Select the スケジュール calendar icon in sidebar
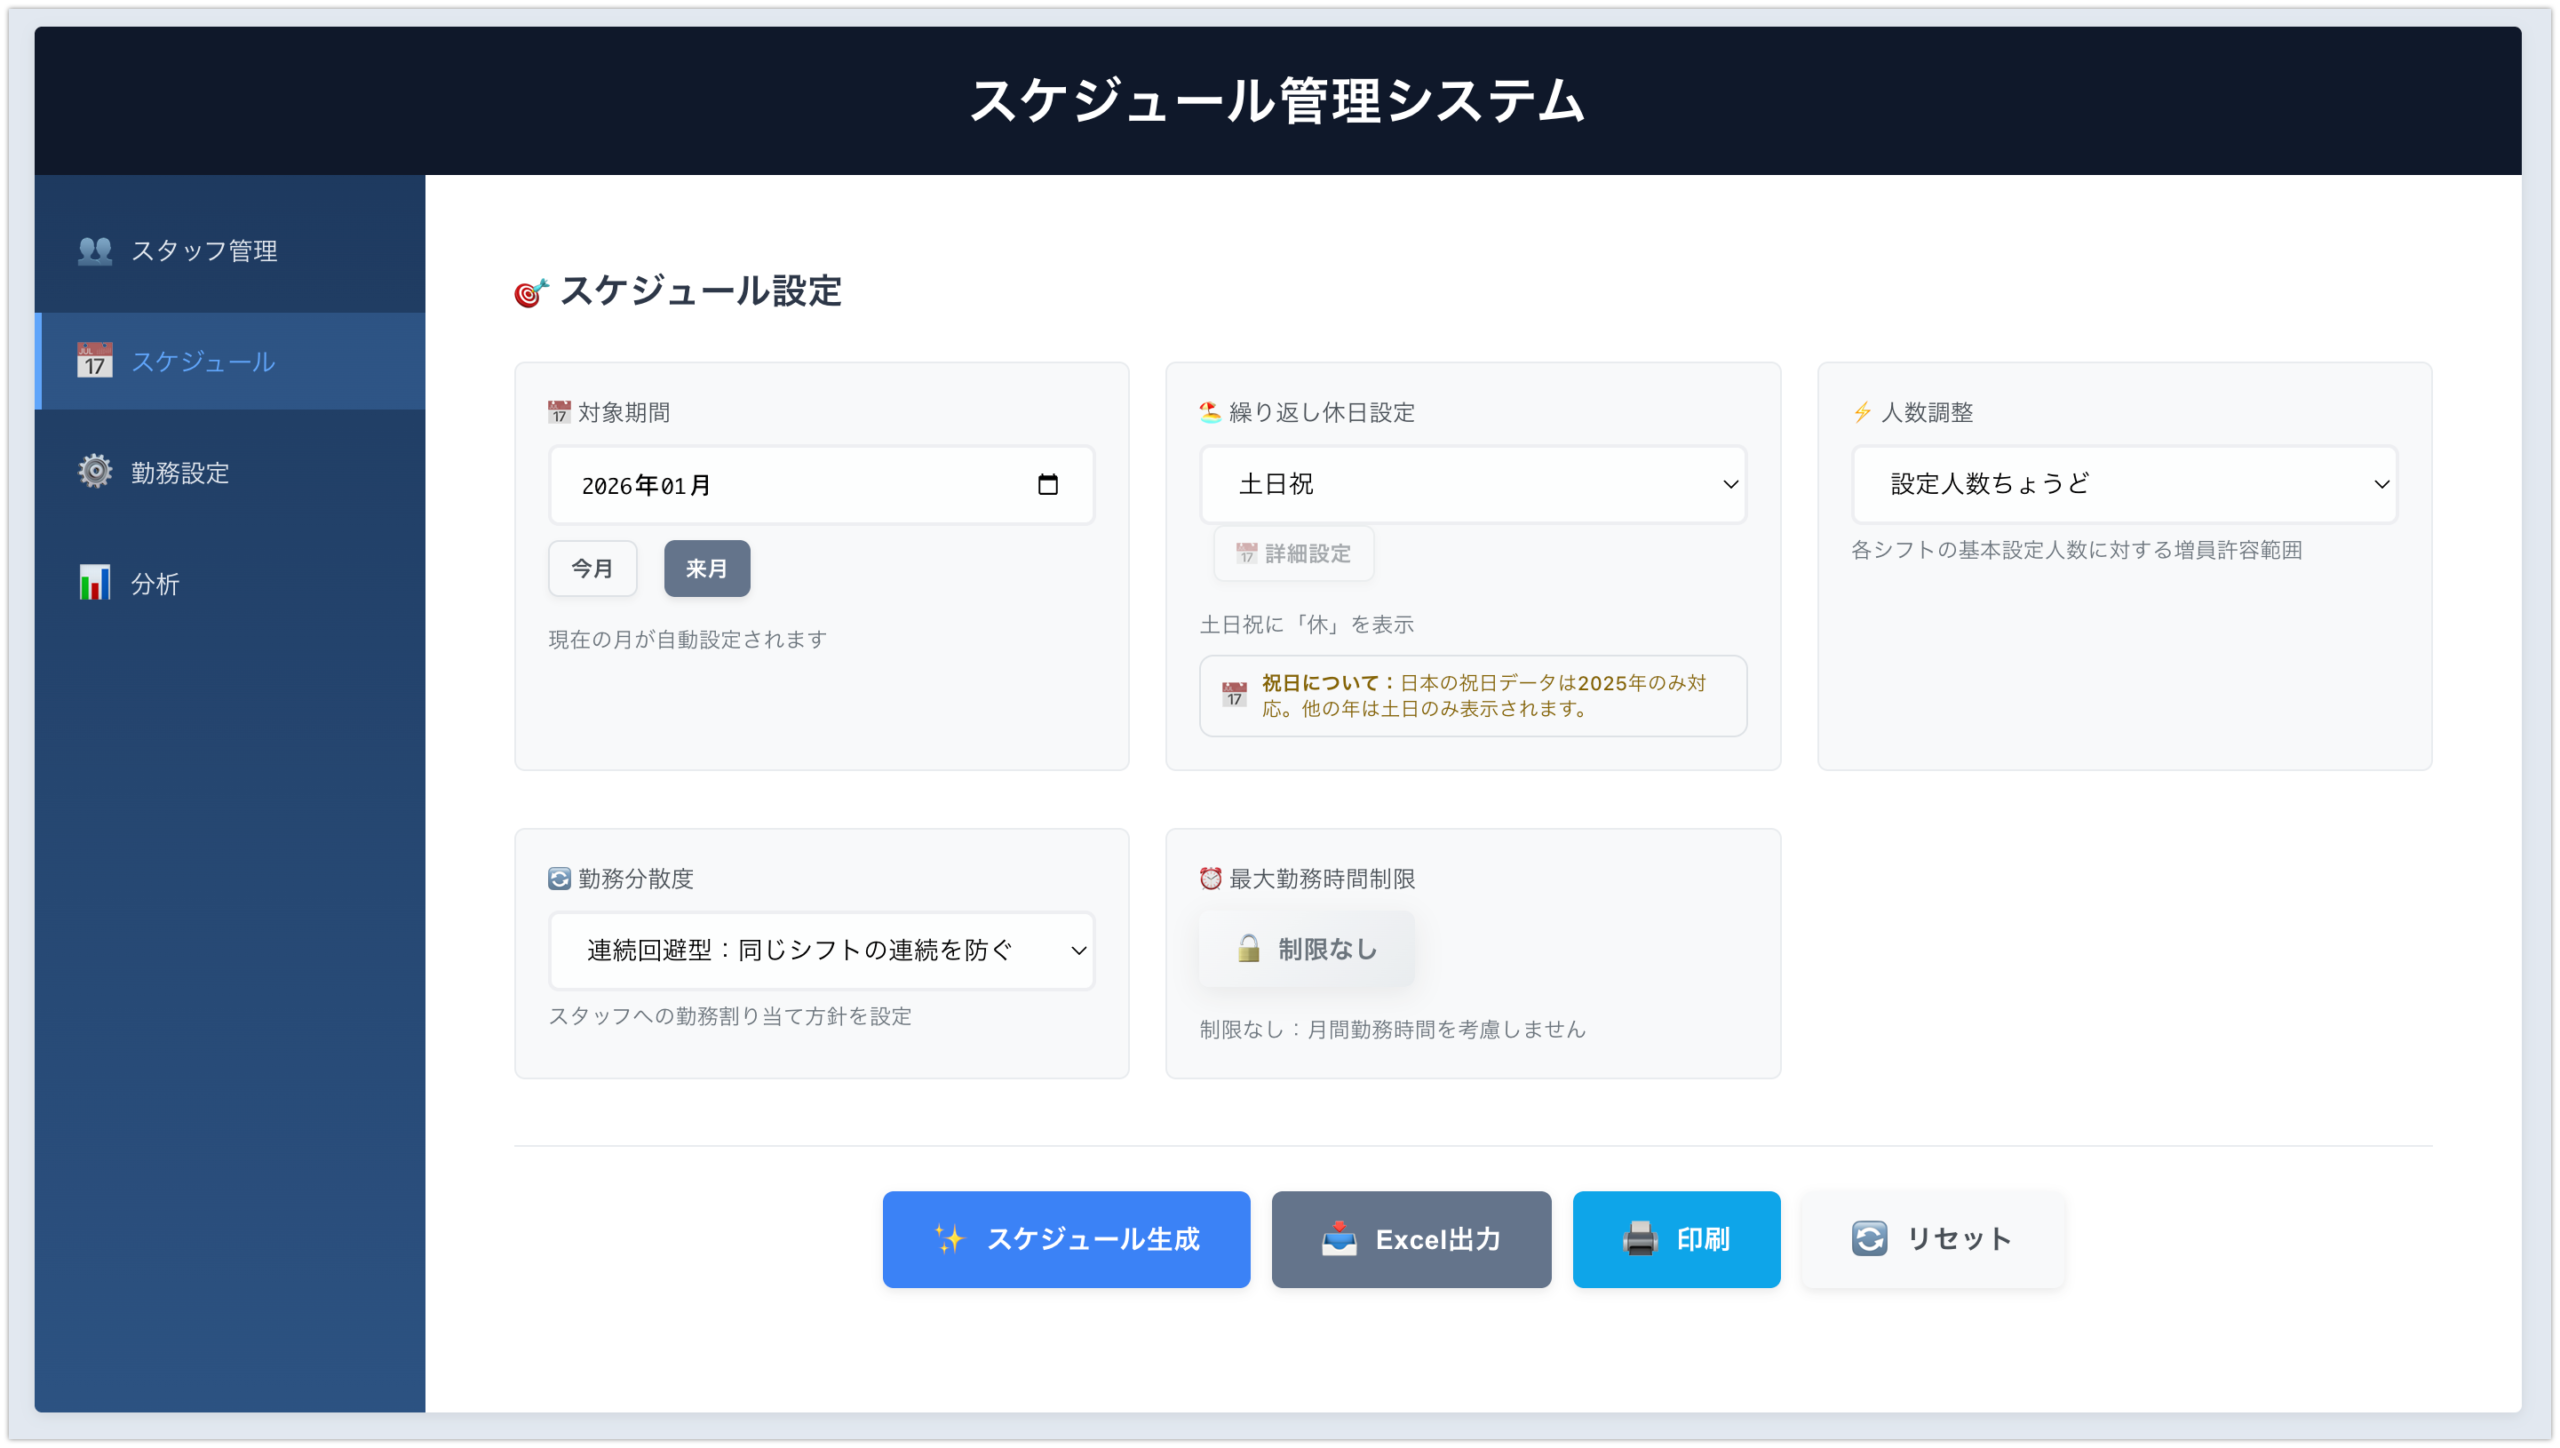2560x1448 pixels. point(93,362)
